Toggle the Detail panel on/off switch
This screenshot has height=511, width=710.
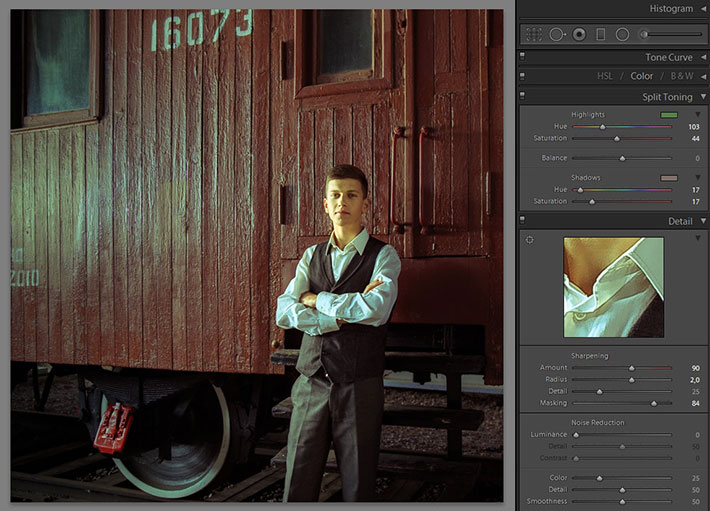click(x=523, y=221)
